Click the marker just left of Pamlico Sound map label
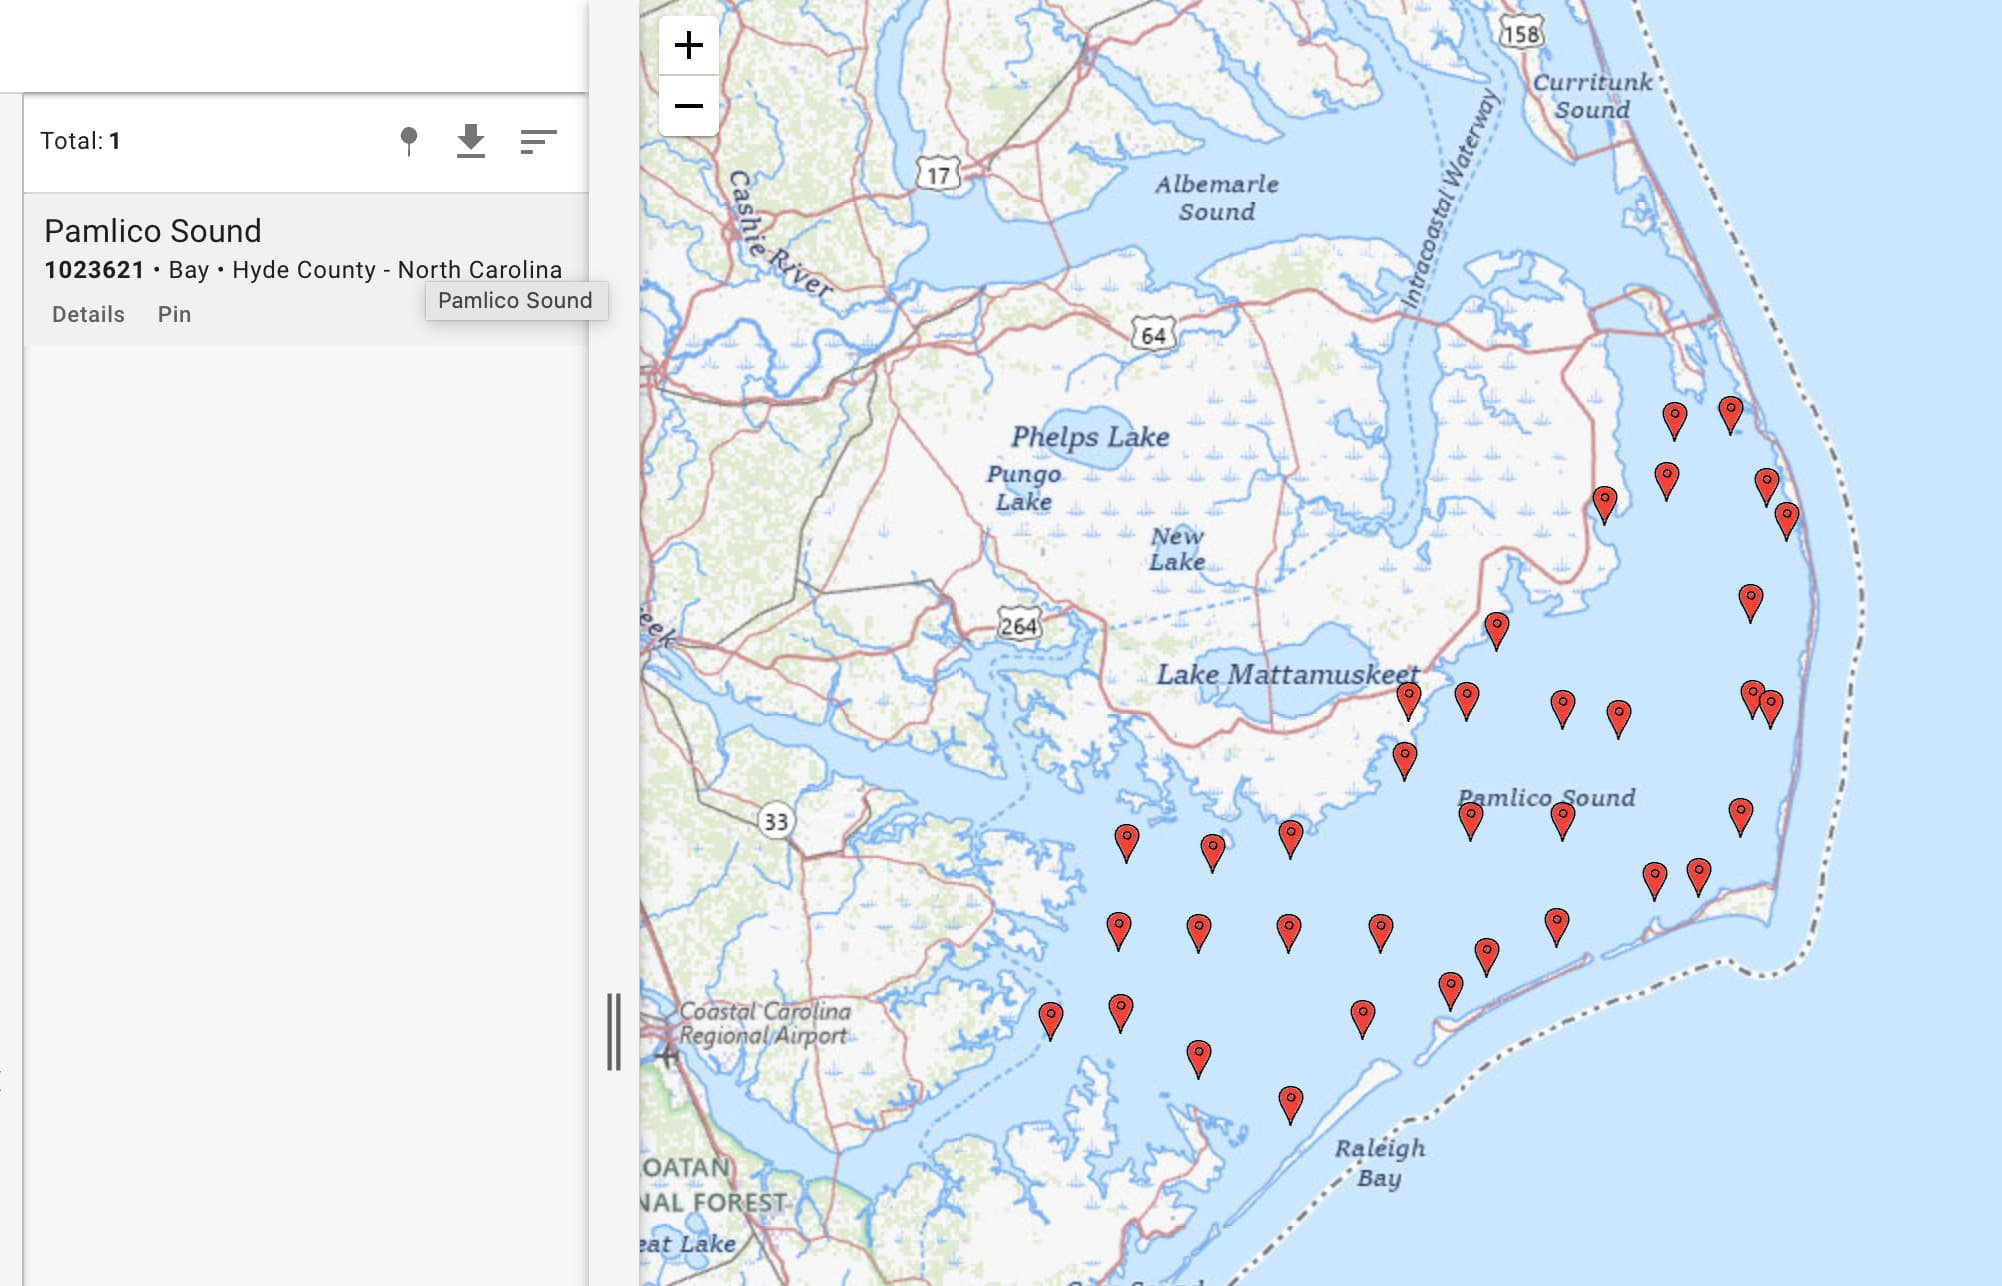The width and height of the screenshot is (2002, 1286). [1470, 819]
